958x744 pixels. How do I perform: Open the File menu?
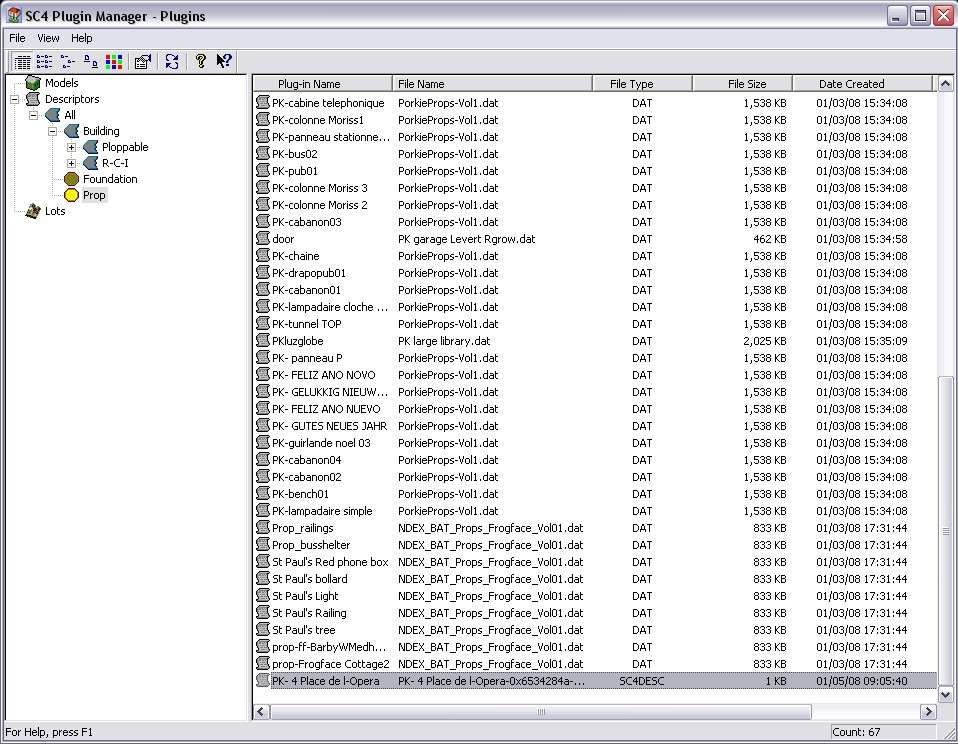17,38
